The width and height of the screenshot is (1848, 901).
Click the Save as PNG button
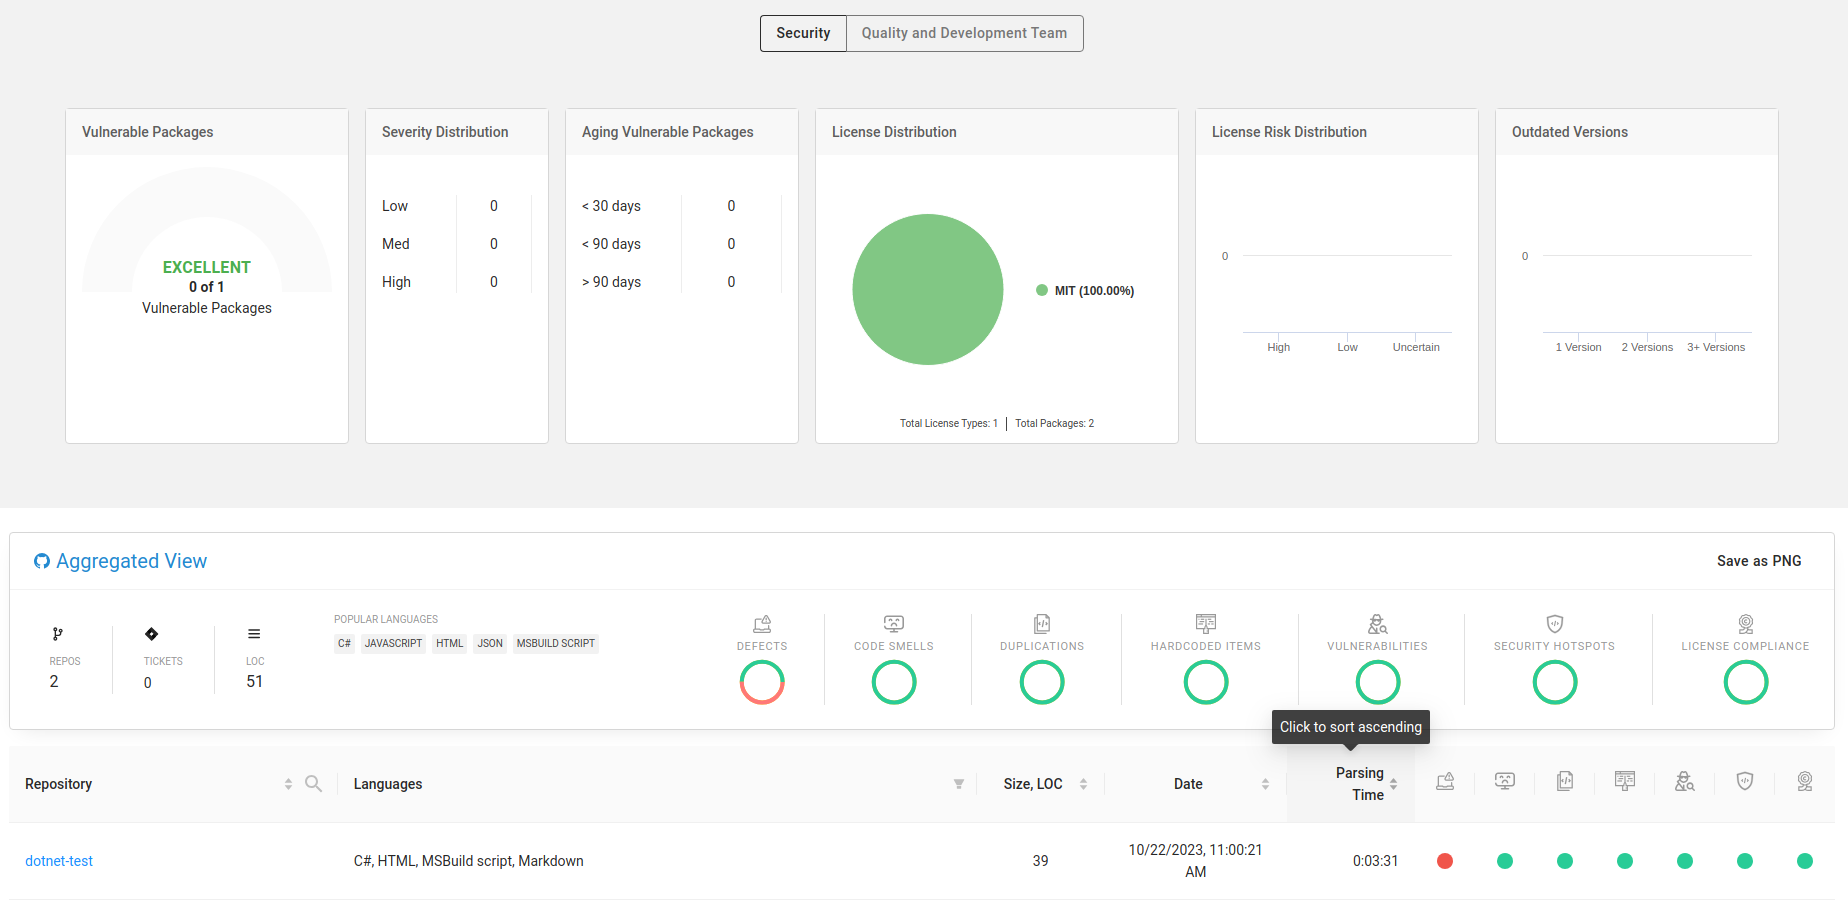click(x=1759, y=561)
